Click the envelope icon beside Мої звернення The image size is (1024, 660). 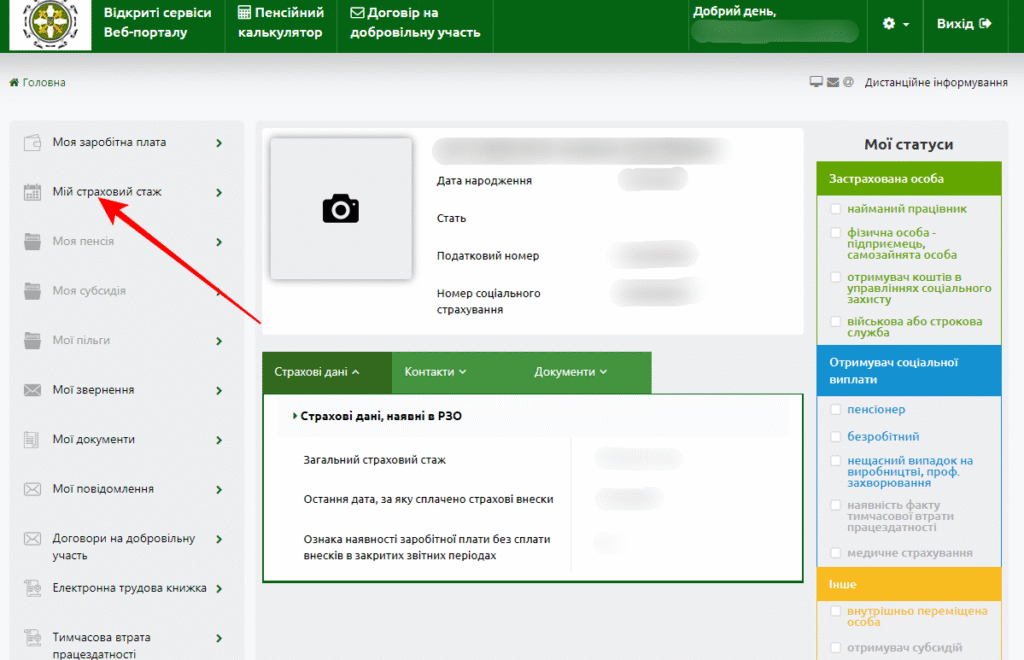click(32, 390)
